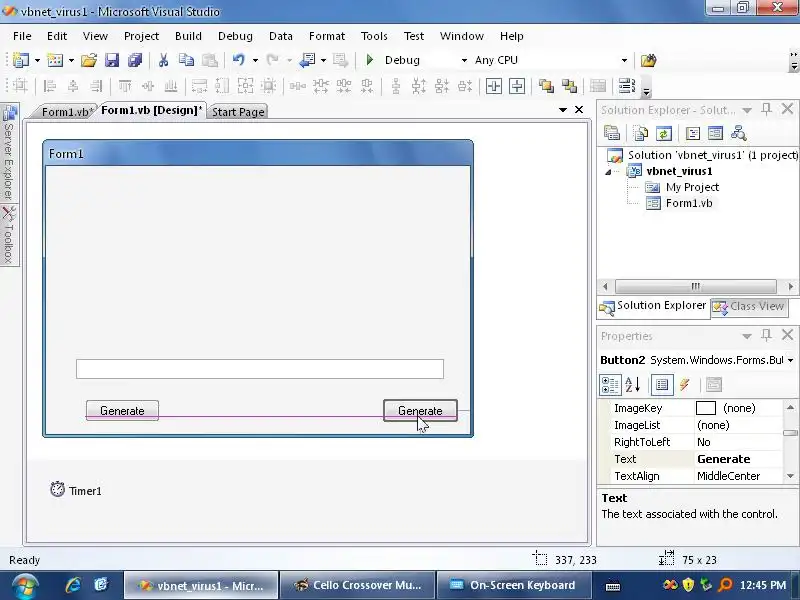Switch to the Form1.vb code tab

click(66, 111)
